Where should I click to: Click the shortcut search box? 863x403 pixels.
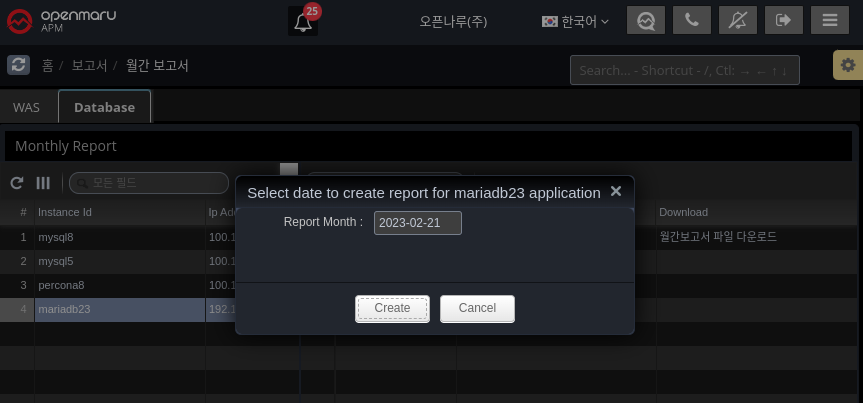click(x=684, y=70)
